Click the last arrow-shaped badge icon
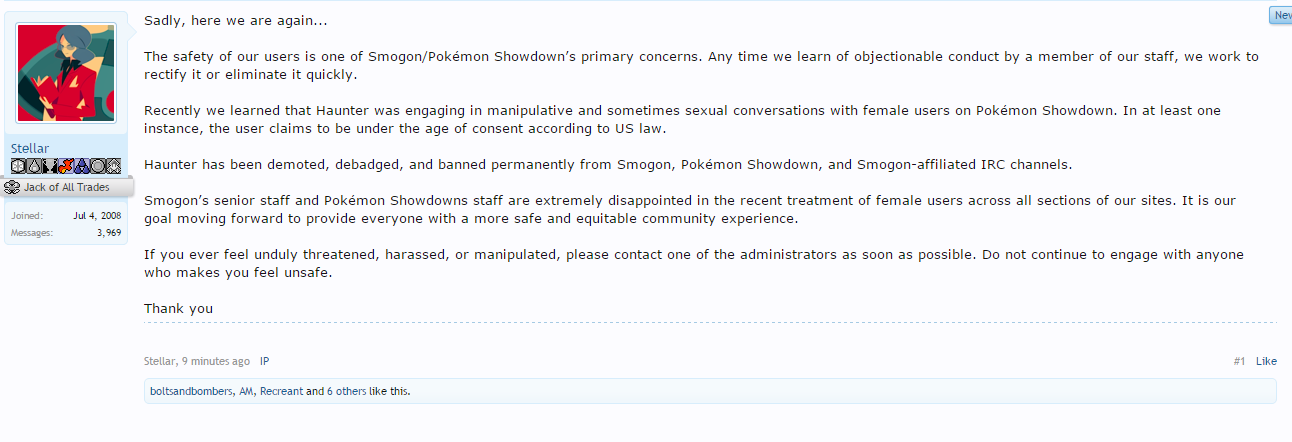1292x442 pixels. click(113, 166)
